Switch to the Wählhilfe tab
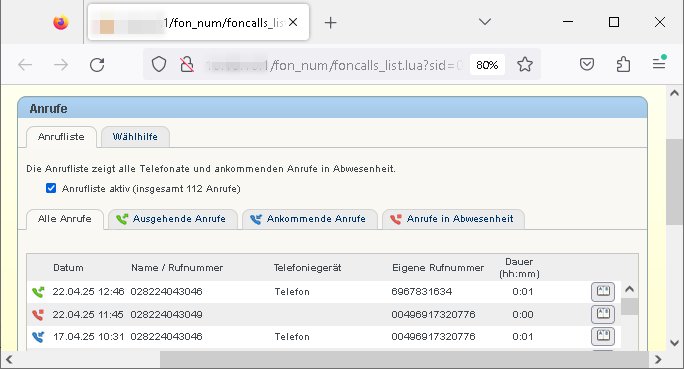Screen dimensions: 684x369 coord(135,137)
